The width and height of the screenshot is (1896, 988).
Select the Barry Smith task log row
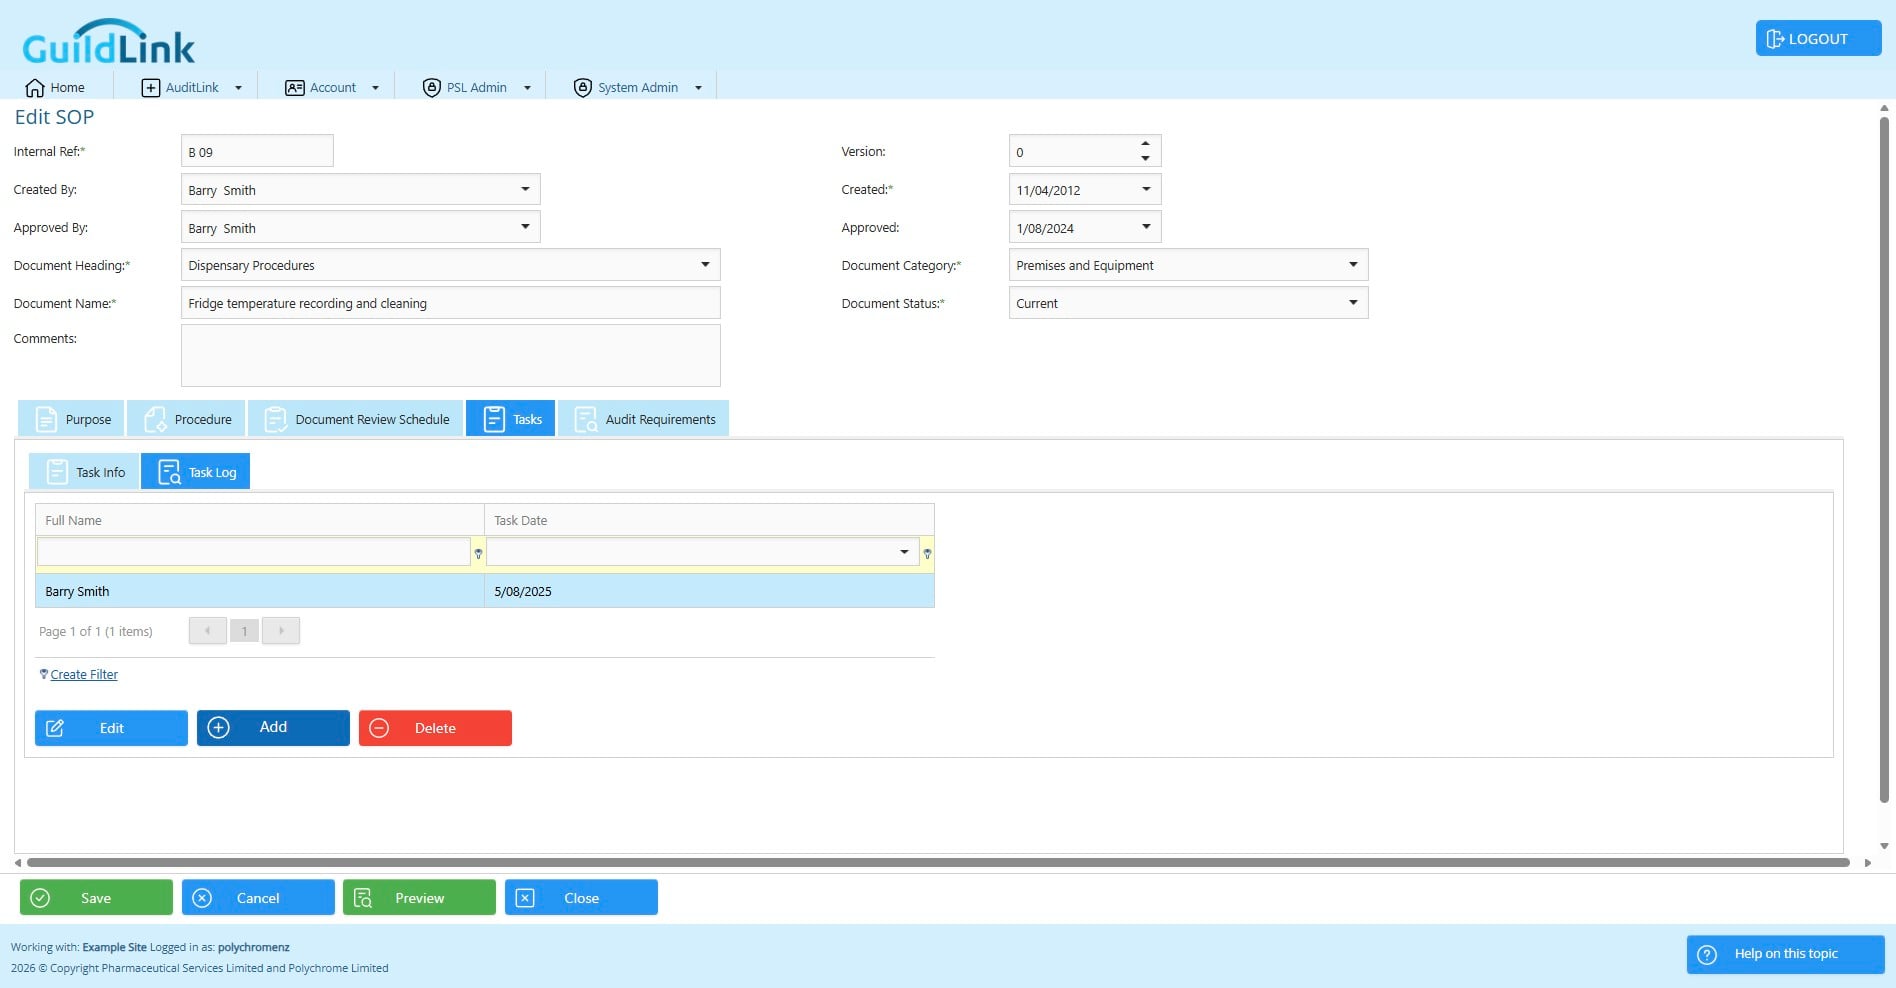tap(485, 591)
